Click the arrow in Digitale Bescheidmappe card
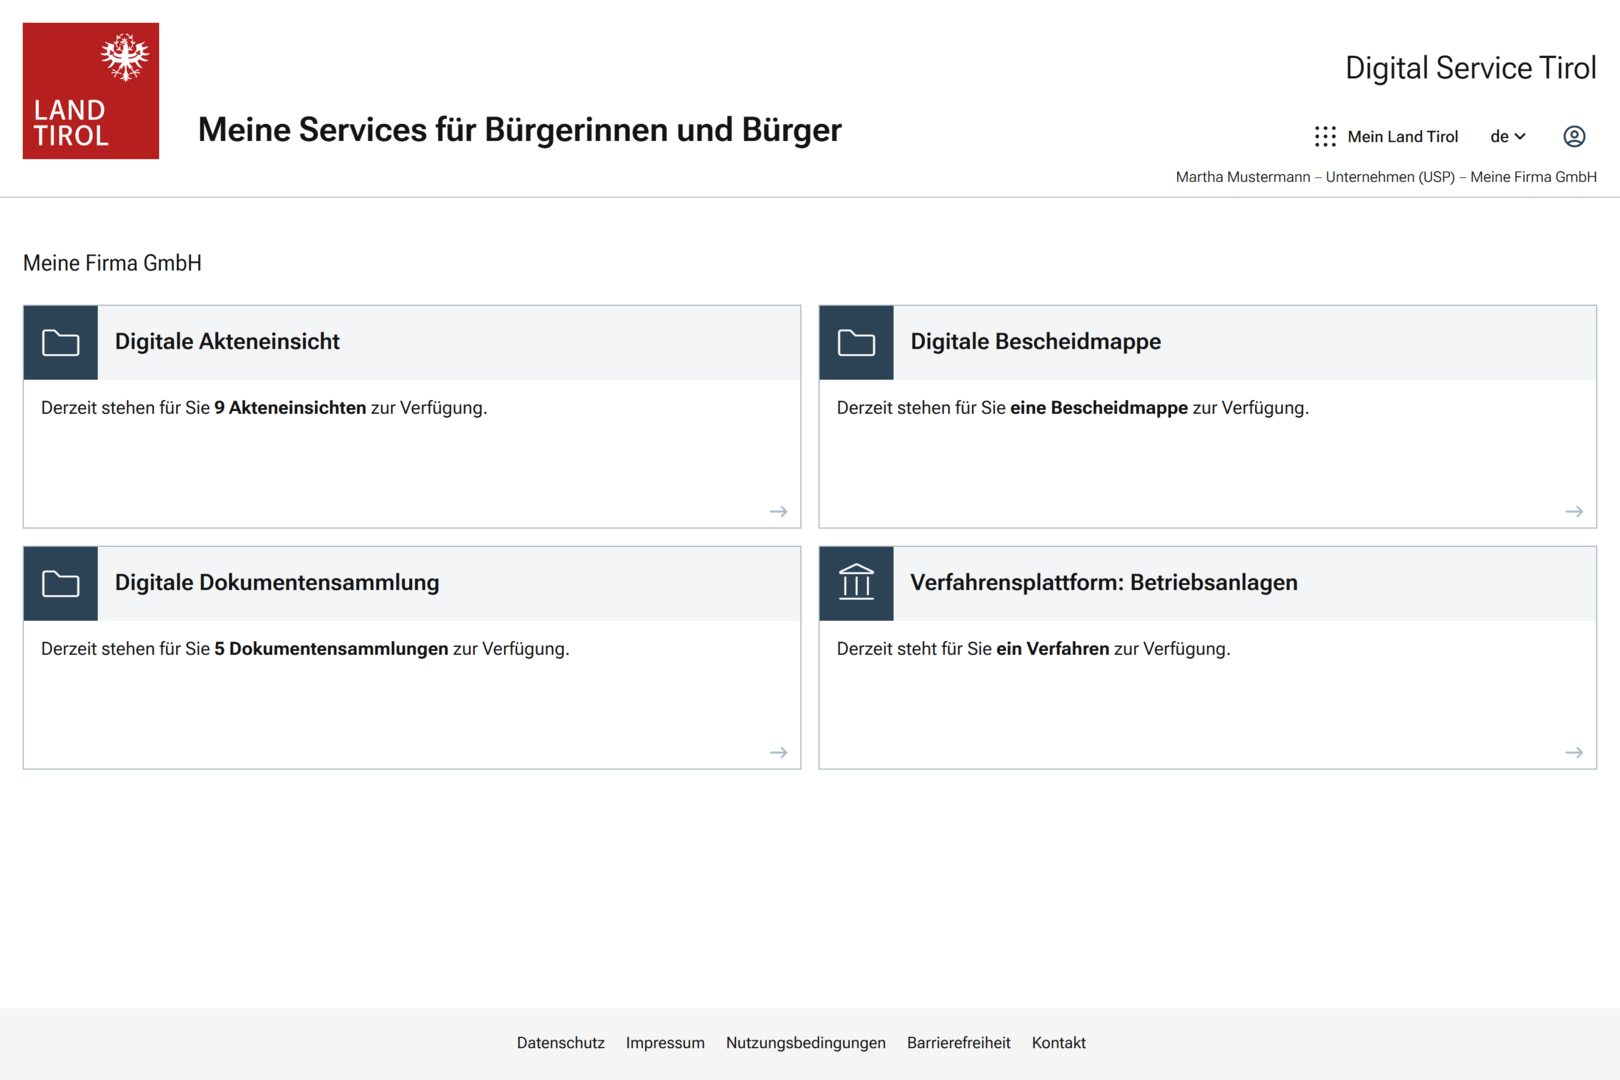The width and height of the screenshot is (1620, 1080). point(1573,512)
